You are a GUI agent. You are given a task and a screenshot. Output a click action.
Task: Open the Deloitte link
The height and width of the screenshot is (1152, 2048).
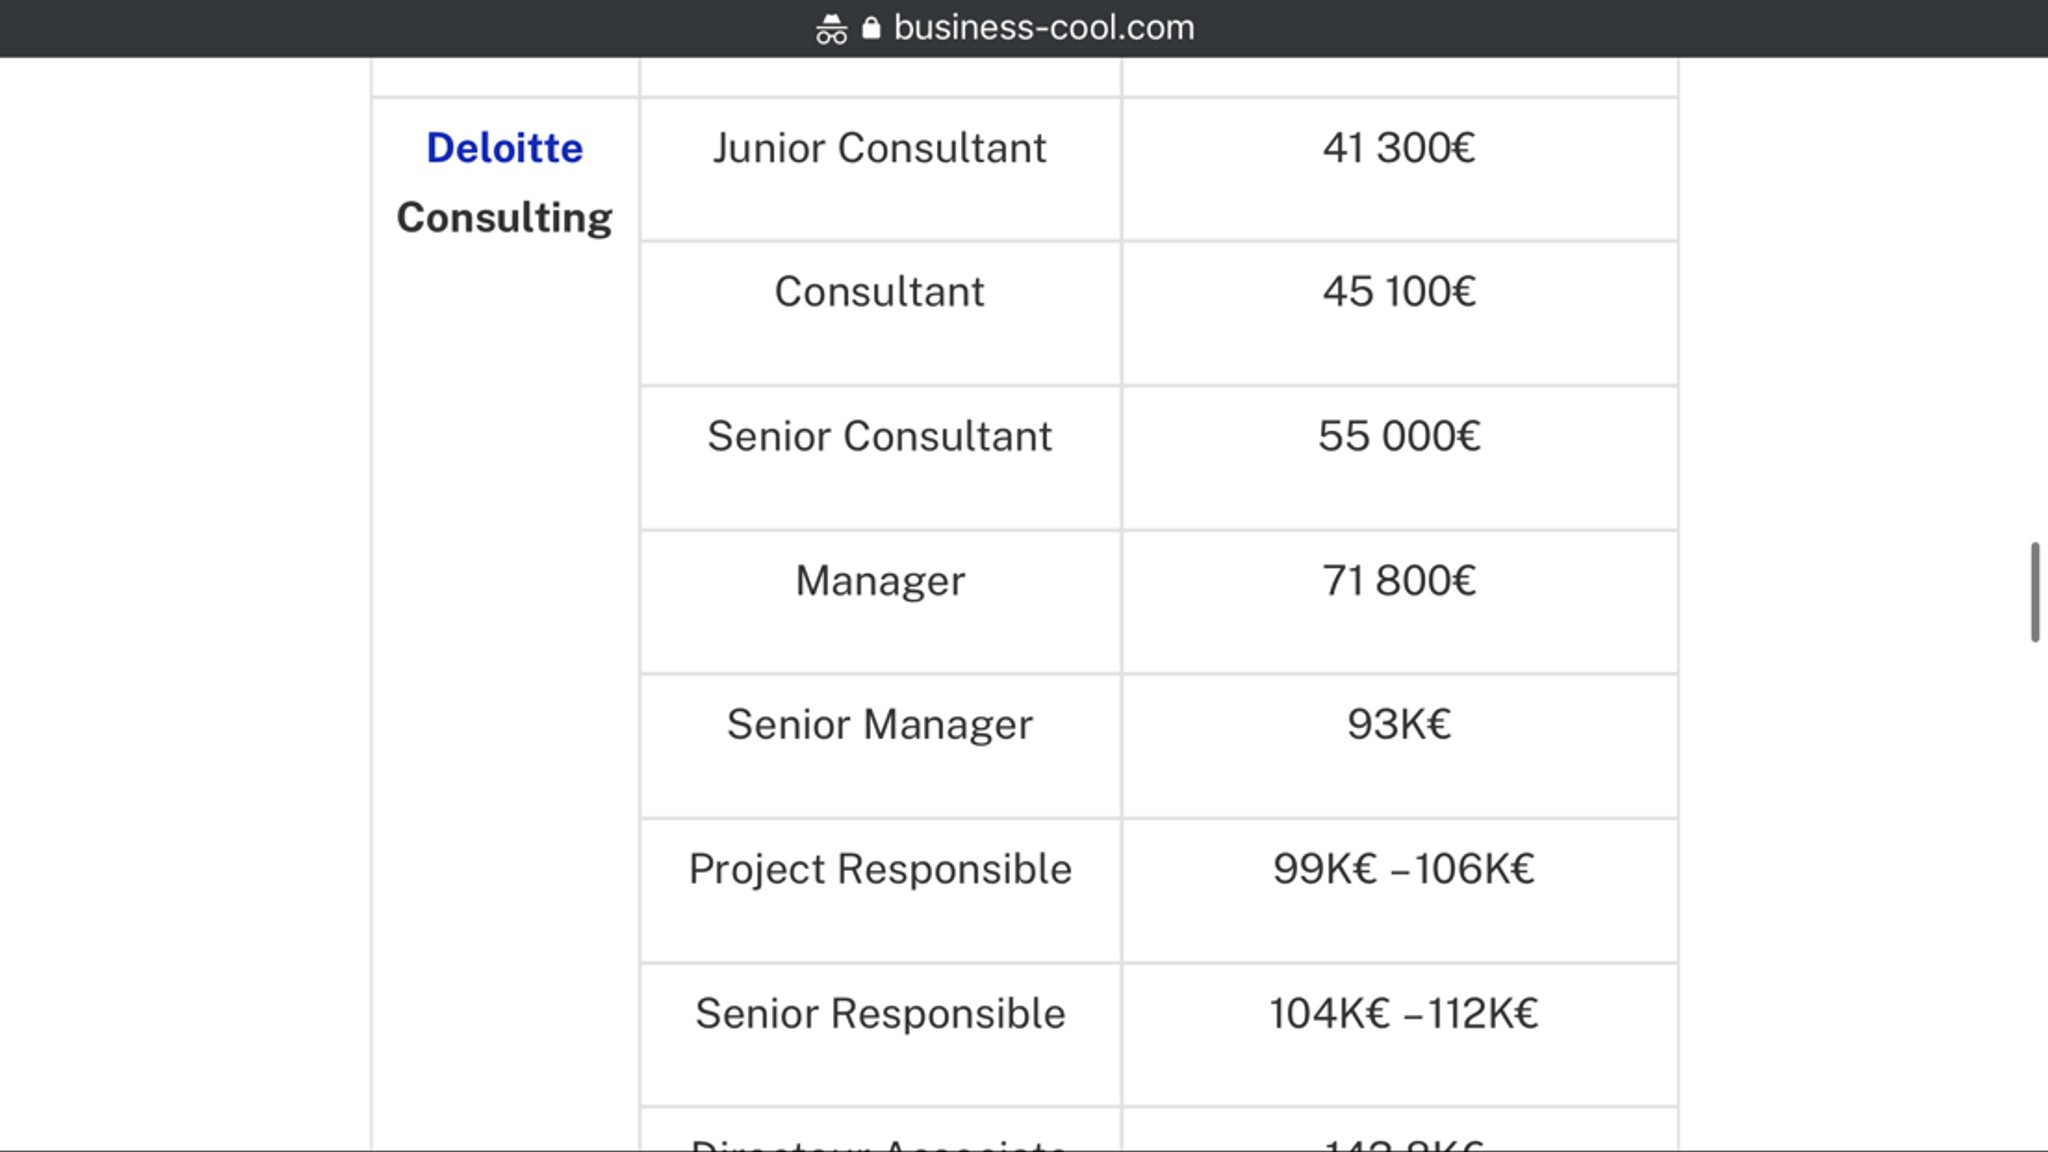(x=505, y=148)
